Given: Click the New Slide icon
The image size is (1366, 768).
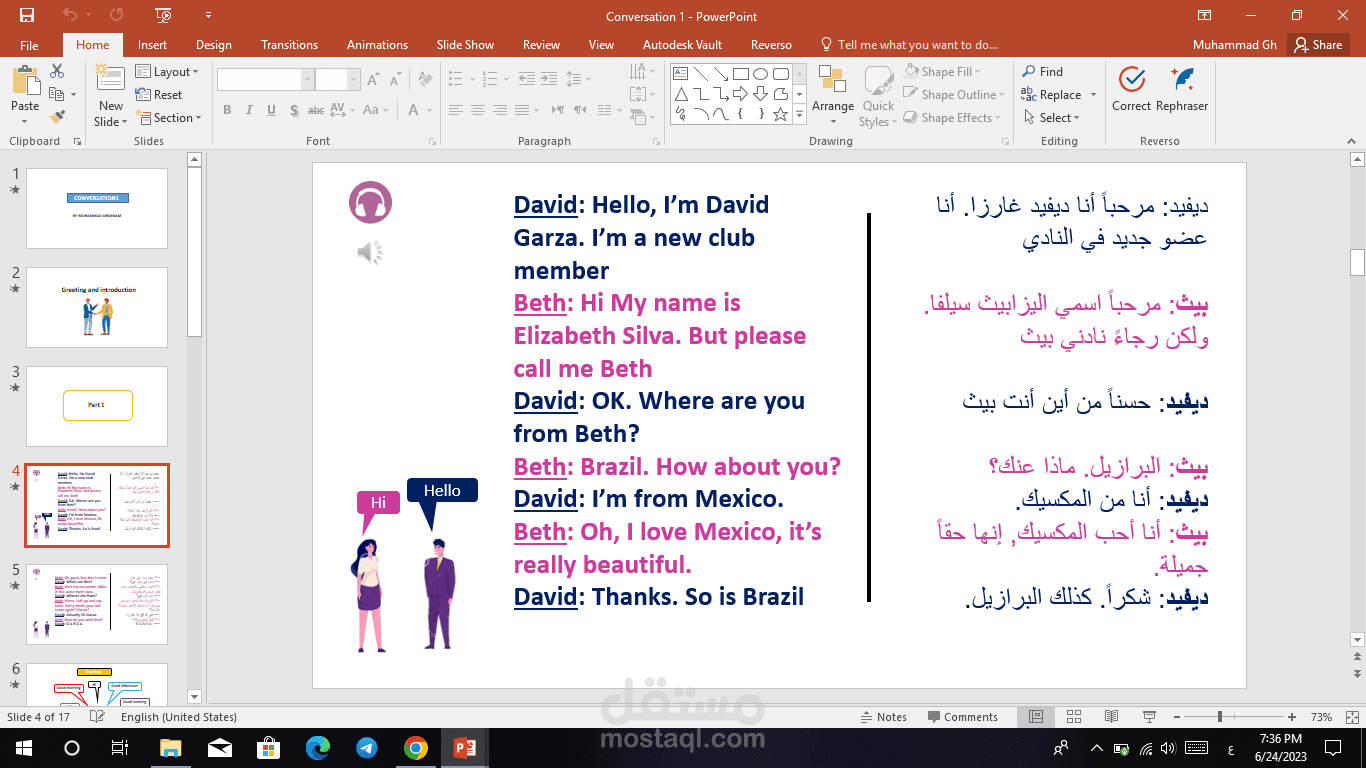Looking at the screenshot, I should [x=111, y=79].
